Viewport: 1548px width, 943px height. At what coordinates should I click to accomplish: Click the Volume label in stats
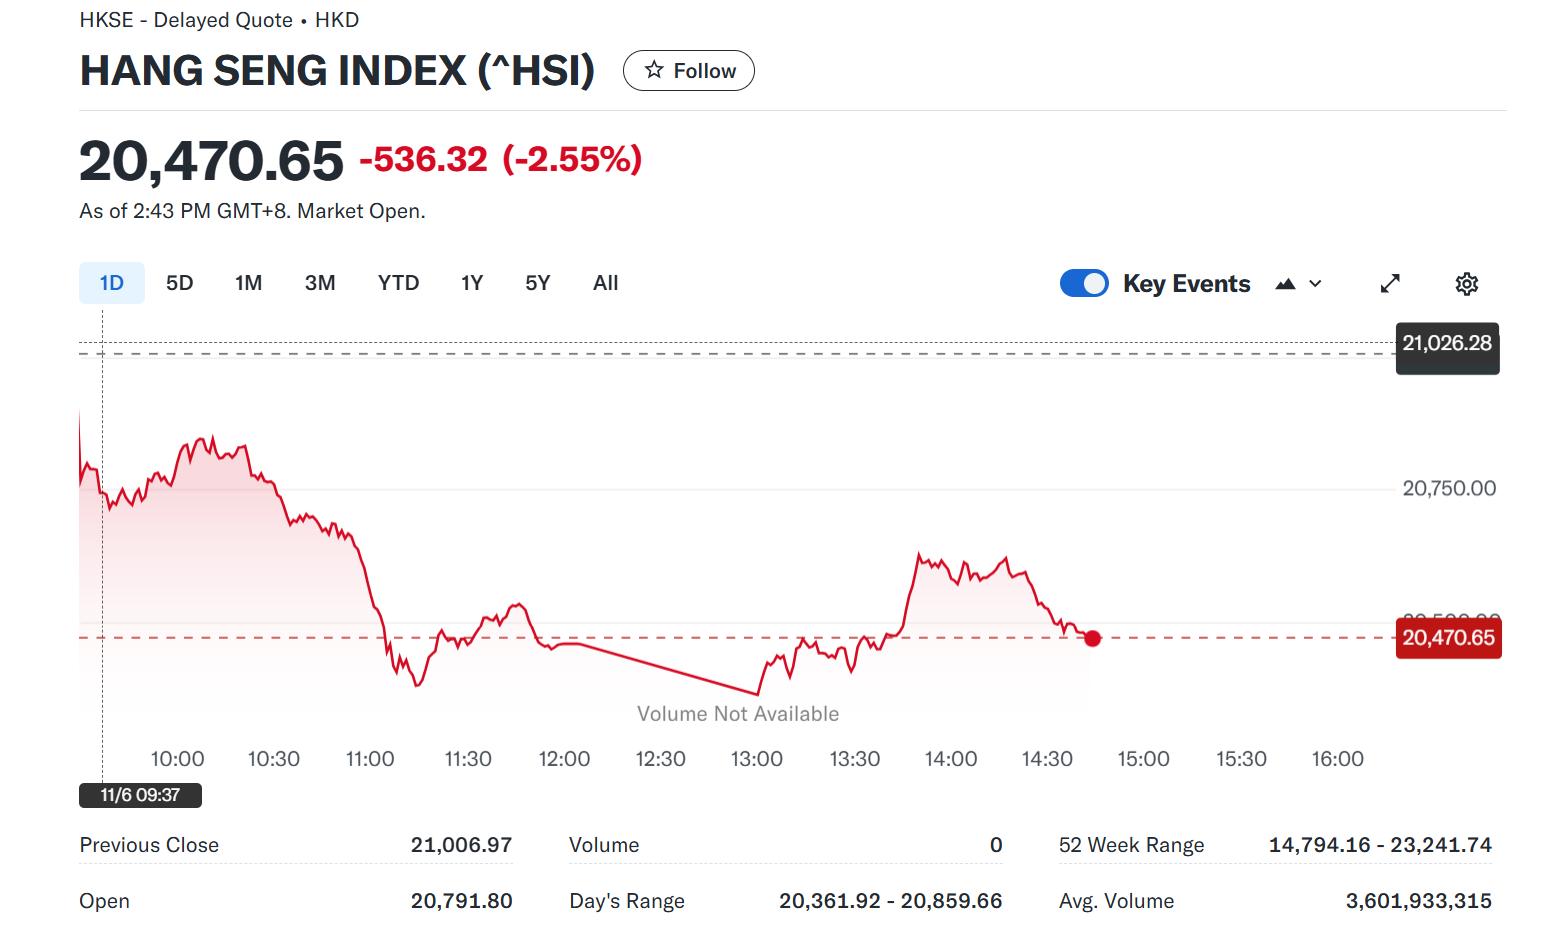pyautogui.click(x=604, y=845)
